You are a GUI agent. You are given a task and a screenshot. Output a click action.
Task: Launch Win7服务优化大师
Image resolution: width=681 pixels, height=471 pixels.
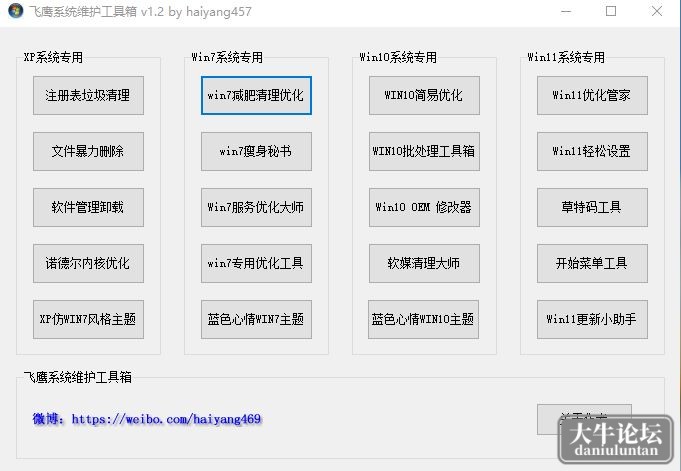[256, 208]
